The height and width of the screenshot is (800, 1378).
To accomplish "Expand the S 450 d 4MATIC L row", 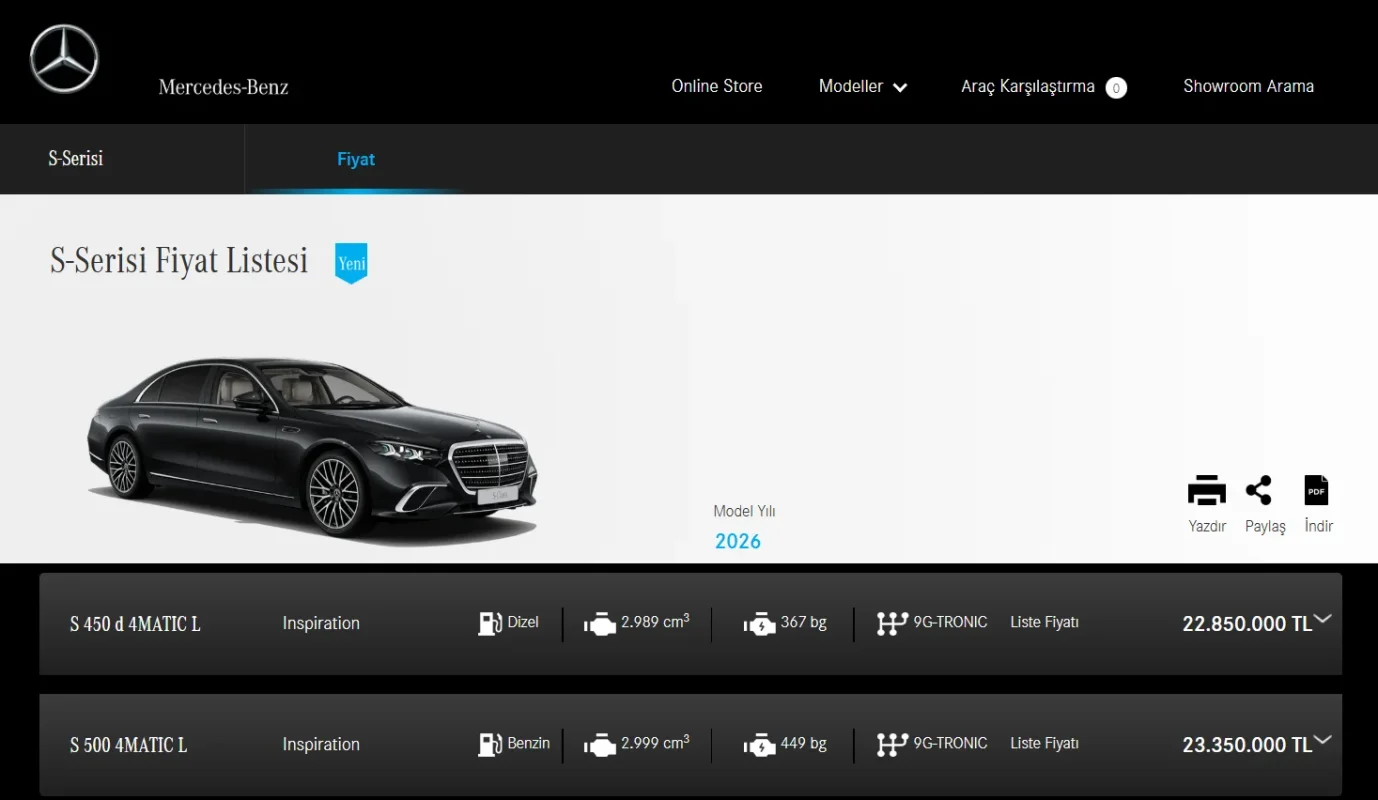I will click(1323, 619).
